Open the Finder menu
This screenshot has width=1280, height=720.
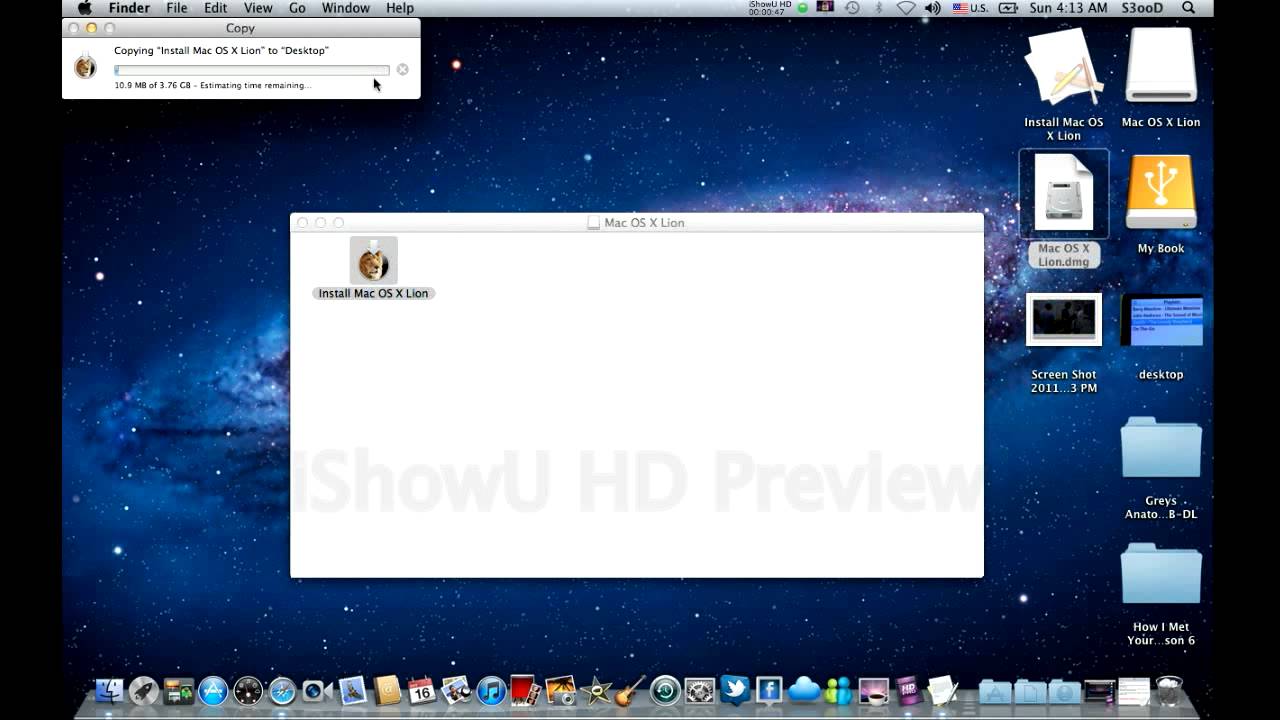(129, 8)
